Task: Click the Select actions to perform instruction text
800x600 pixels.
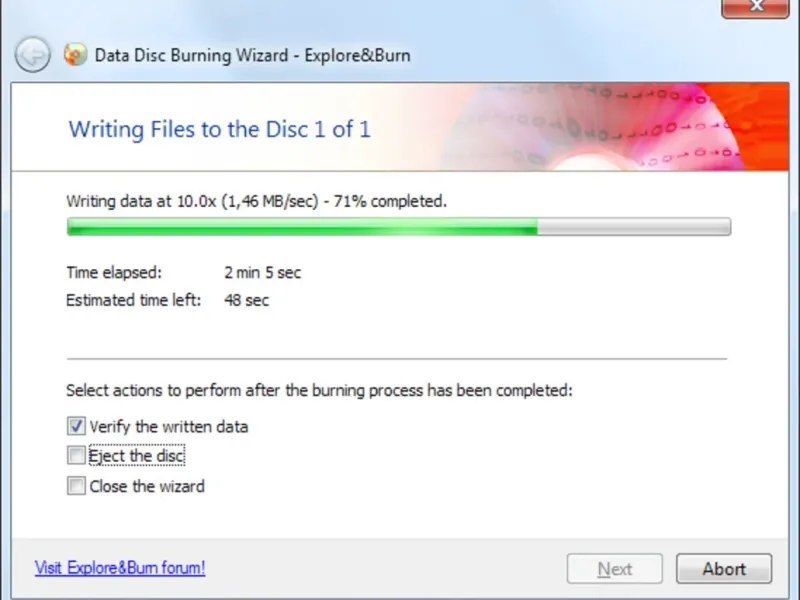Action: pos(319,391)
